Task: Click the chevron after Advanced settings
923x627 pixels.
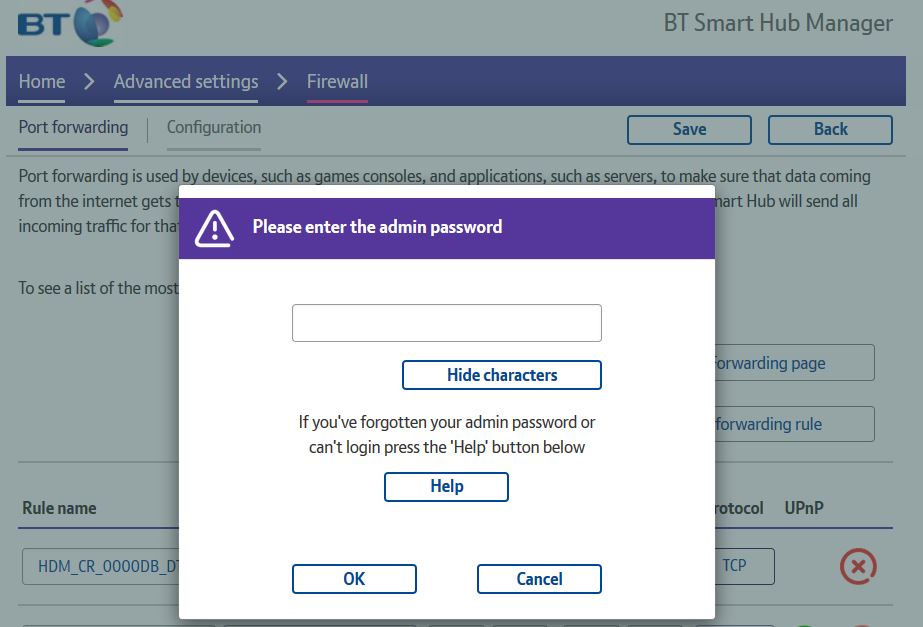Action: point(282,81)
